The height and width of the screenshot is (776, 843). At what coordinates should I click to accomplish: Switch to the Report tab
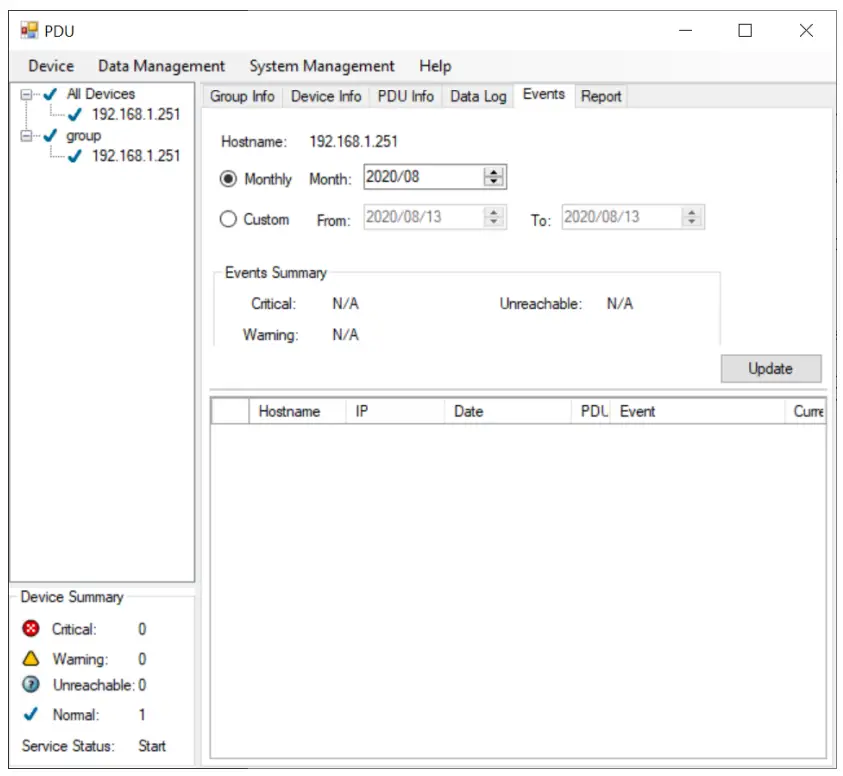pyautogui.click(x=601, y=96)
